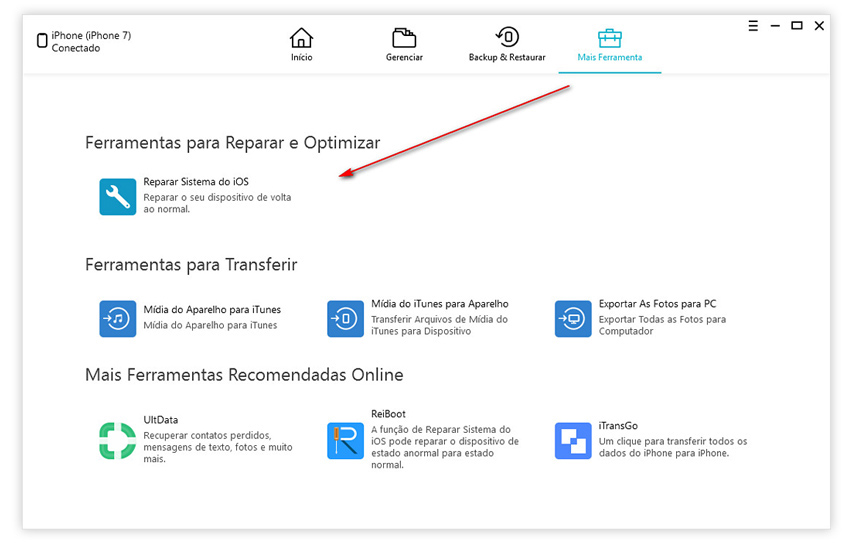Screen dimensions: 852x543
Task: Maximize the application window
Action: pos(797,26)
